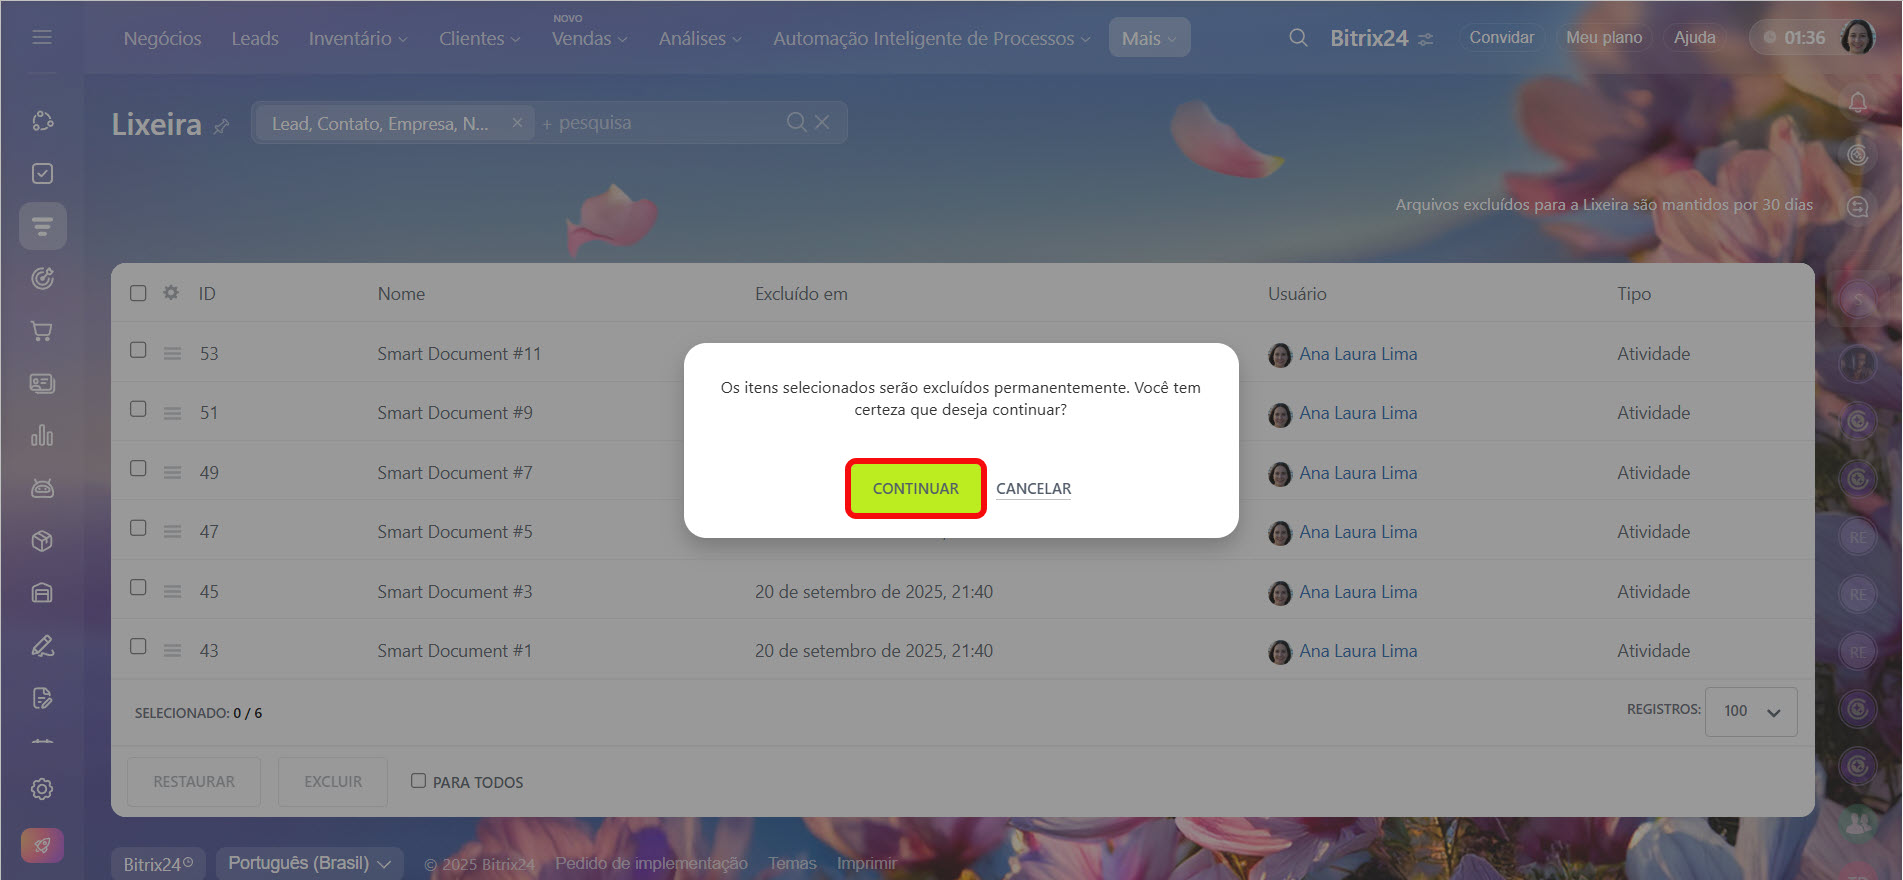Open the shopping cart sidebar icon
Screen dimensions: 1903x880
42,331
